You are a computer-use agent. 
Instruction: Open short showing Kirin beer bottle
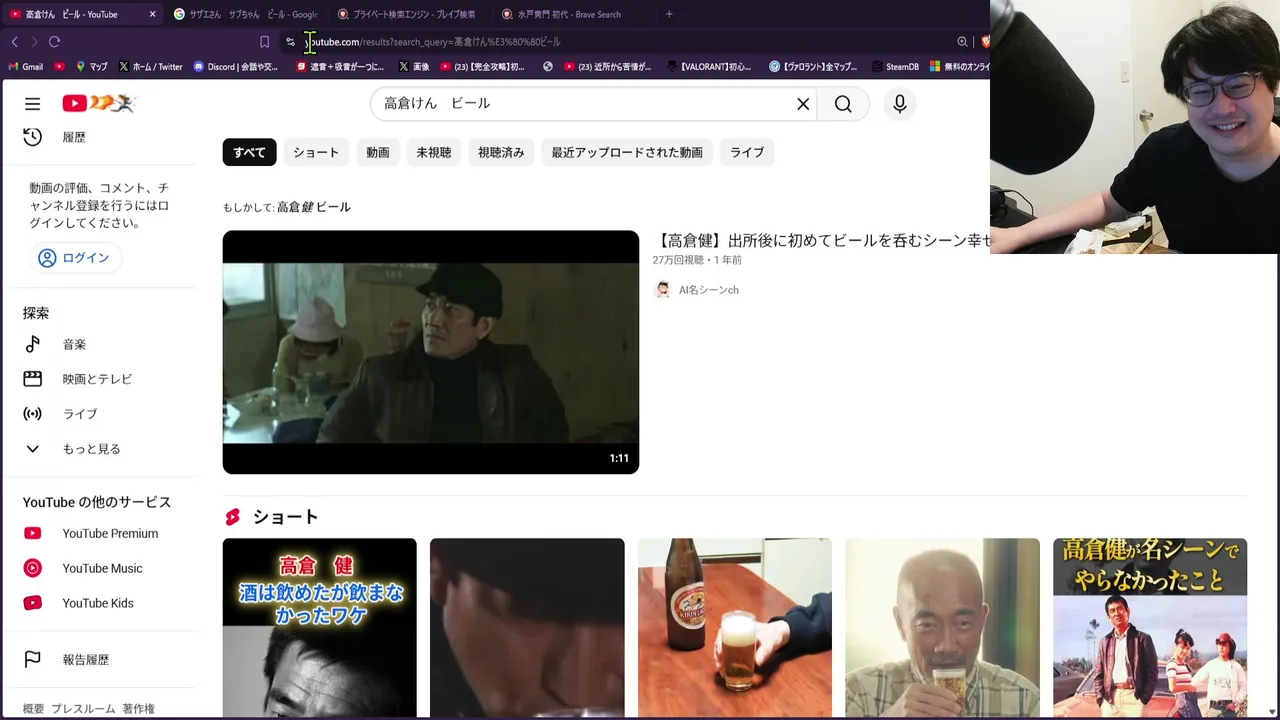click(735, 628)
